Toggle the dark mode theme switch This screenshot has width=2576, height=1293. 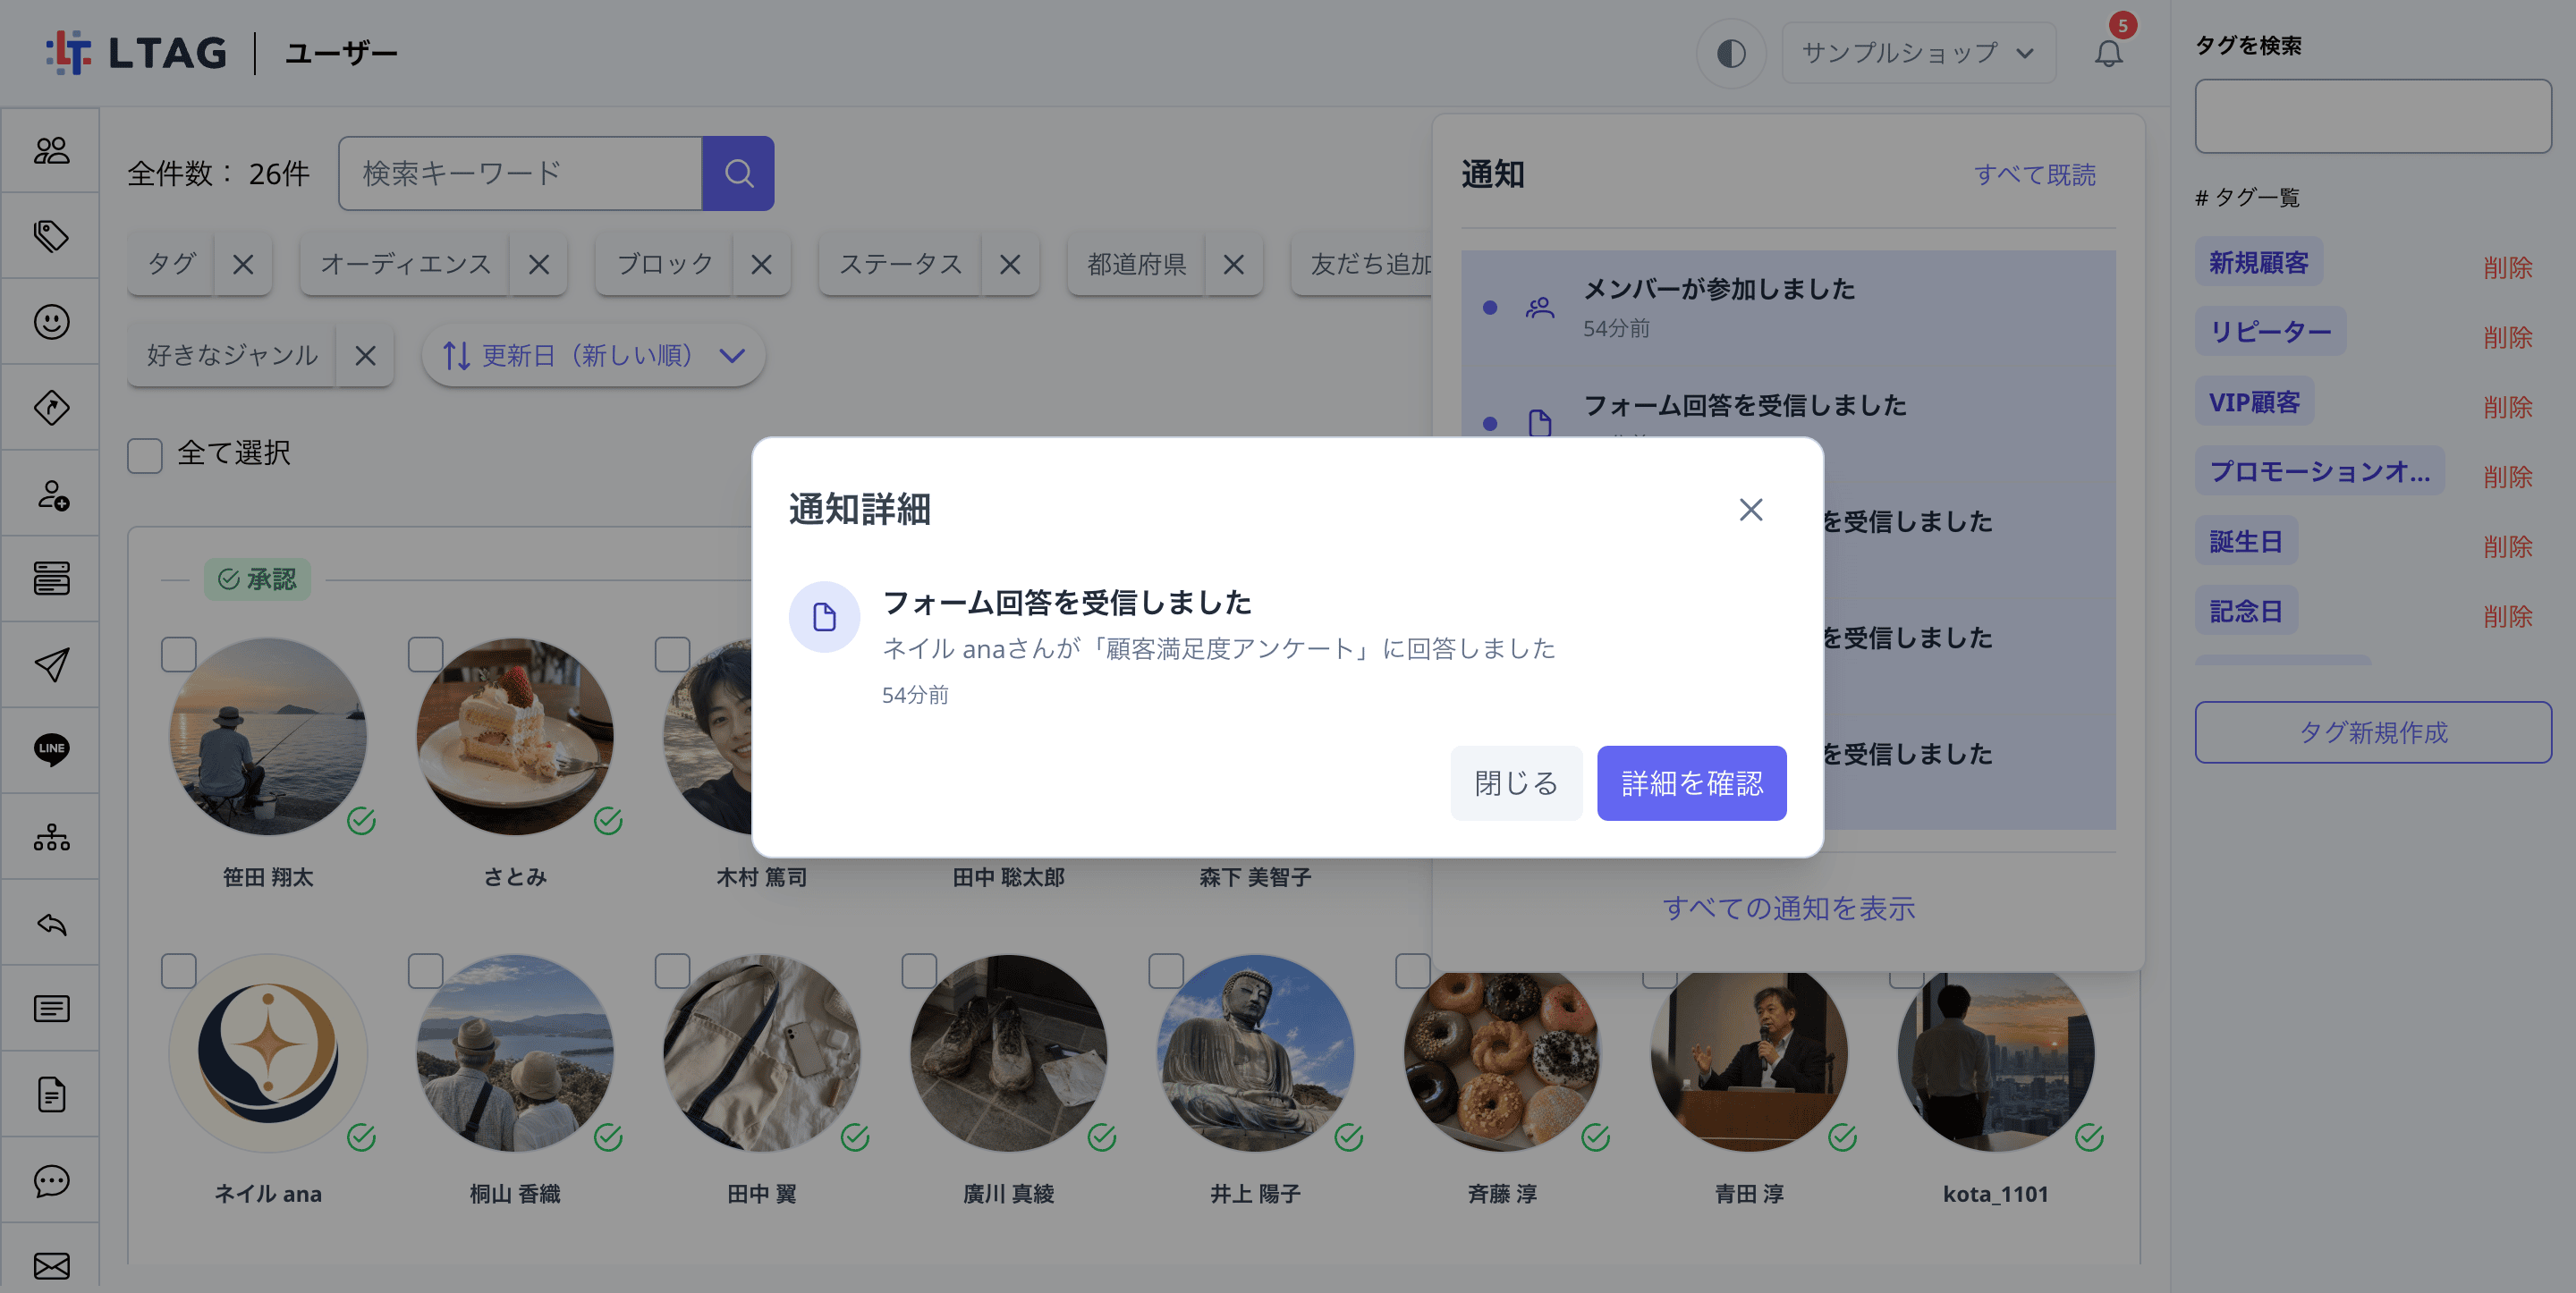[x=1731, y=53]
